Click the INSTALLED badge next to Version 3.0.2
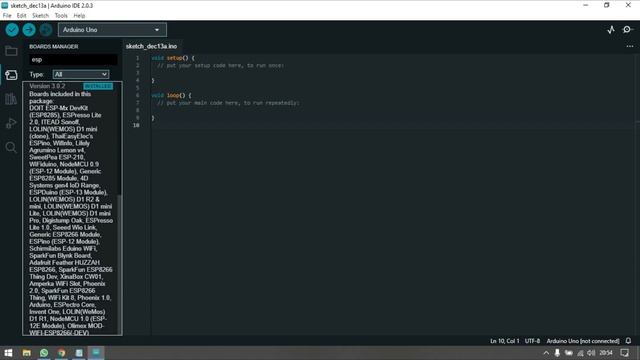The image size is (640, 360). [x=98, y=86]
